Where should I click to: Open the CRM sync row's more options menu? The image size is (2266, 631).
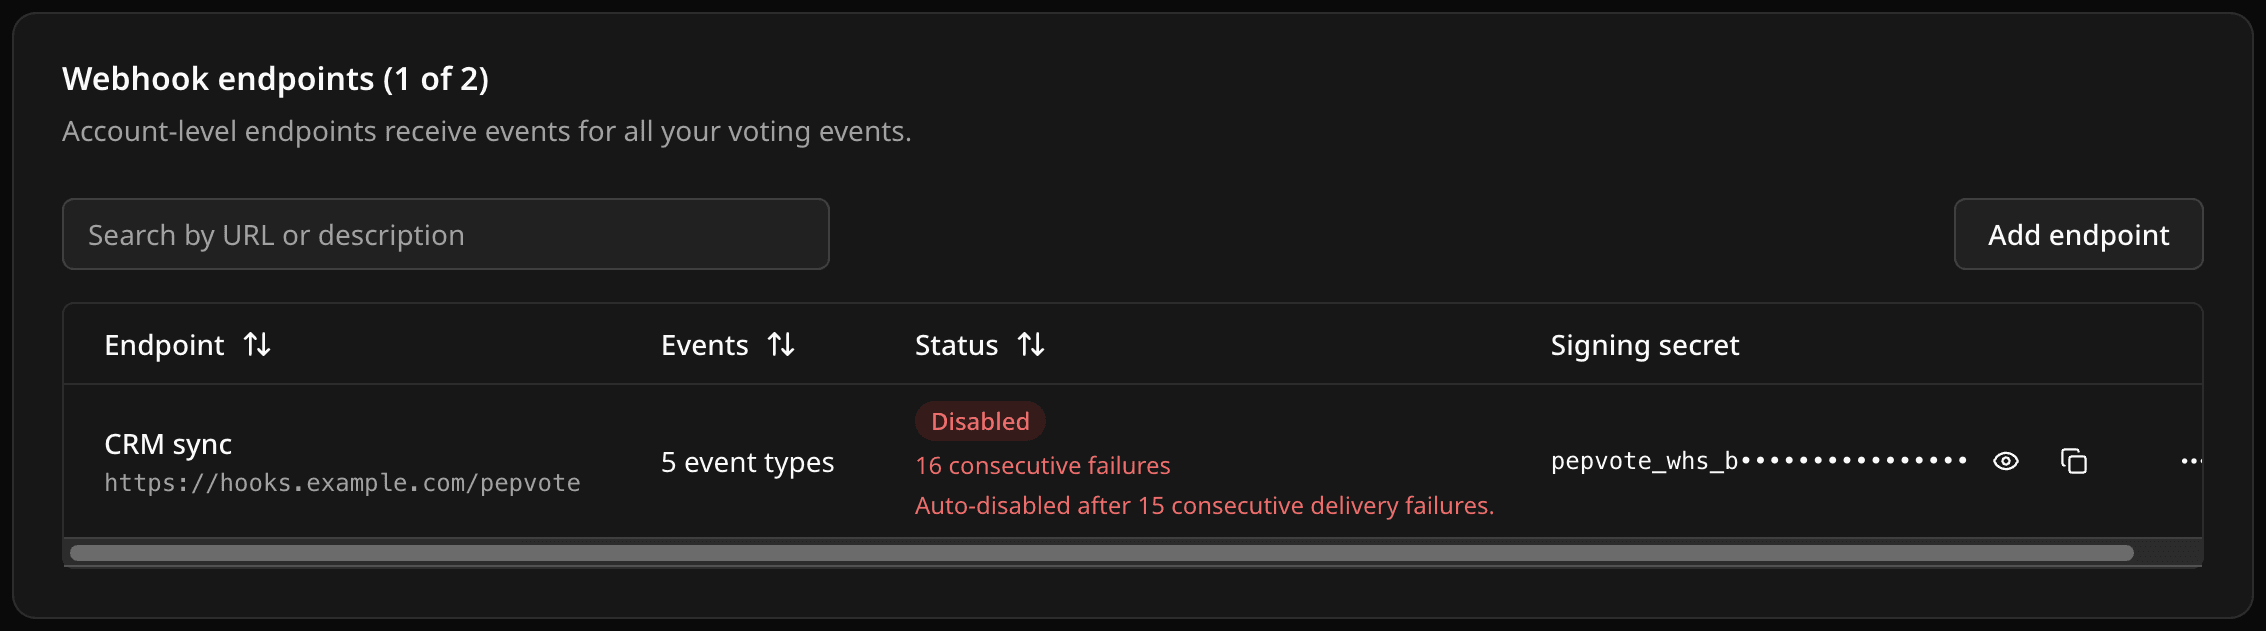(x=2191, y=461)
